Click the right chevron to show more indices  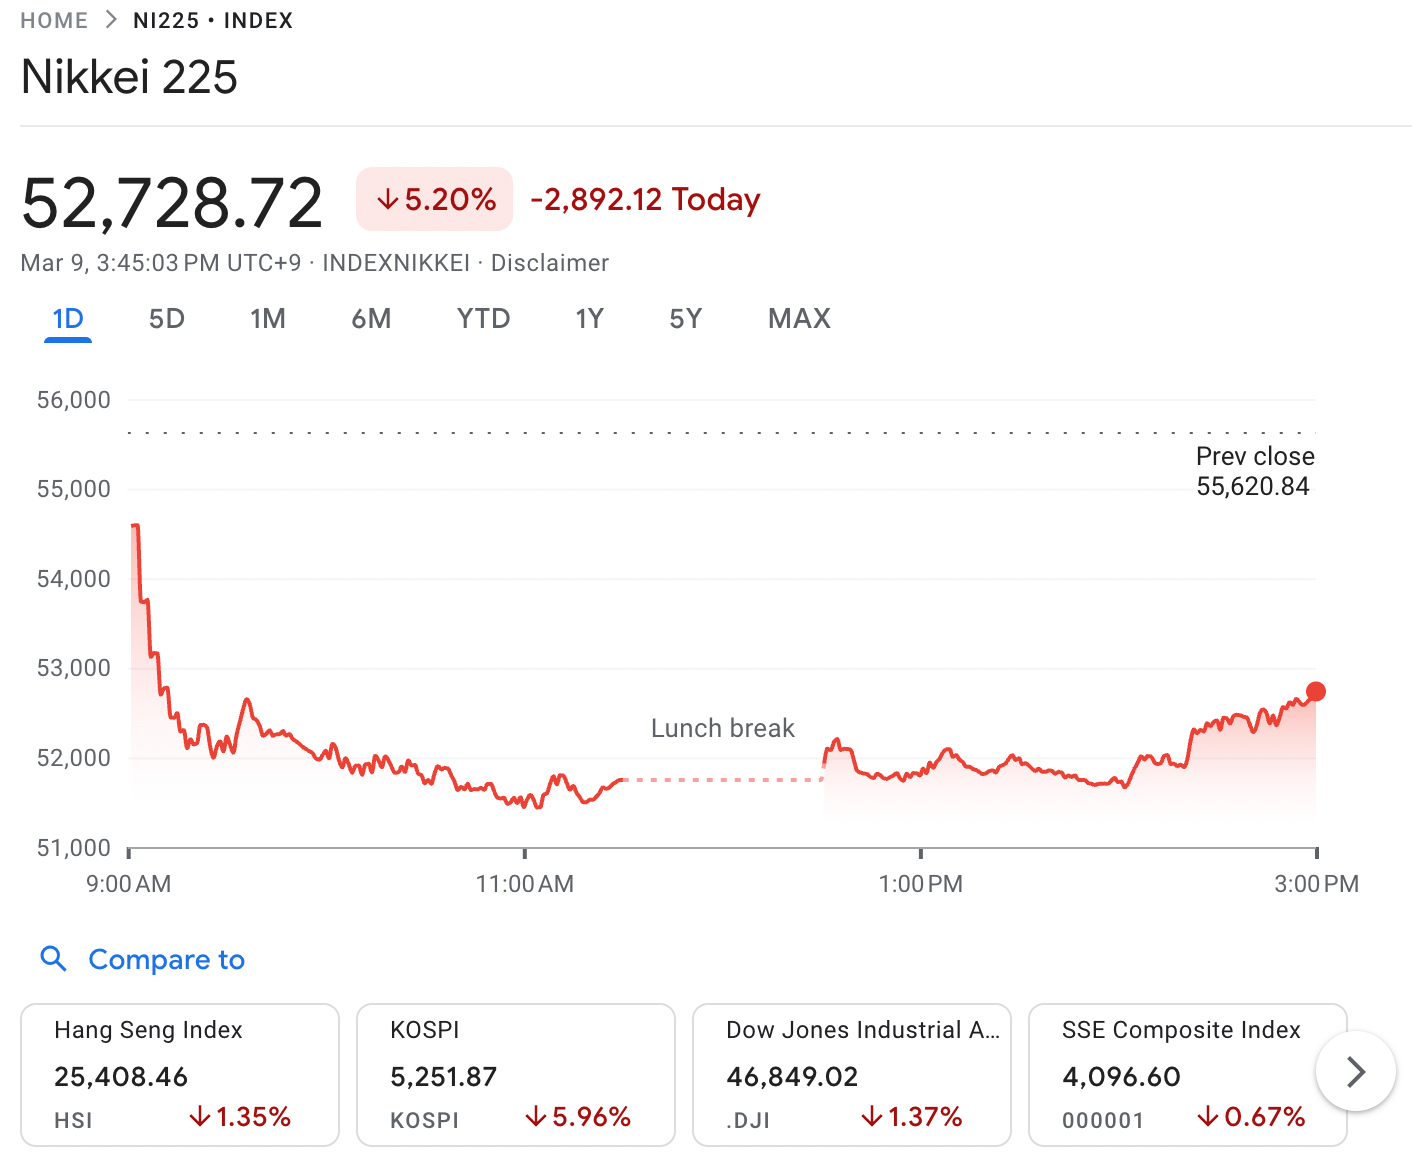point(1355,1071)
